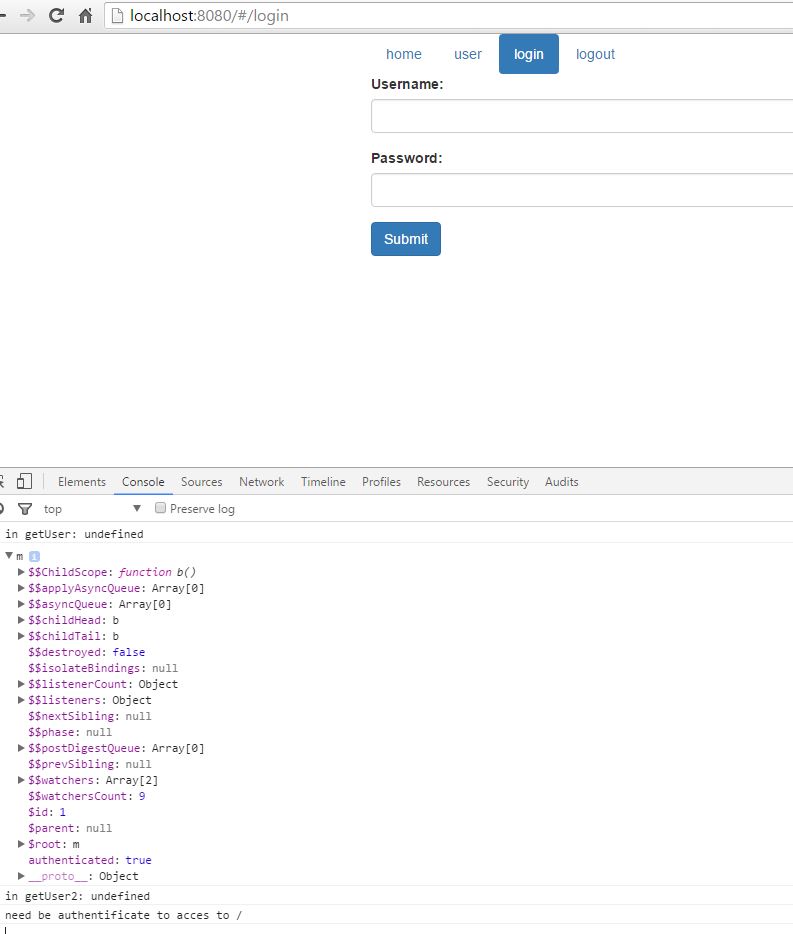The height and width of the screenshot is (934, 793).
Task: Expand __proto__ object
Action: click(21, 876)
